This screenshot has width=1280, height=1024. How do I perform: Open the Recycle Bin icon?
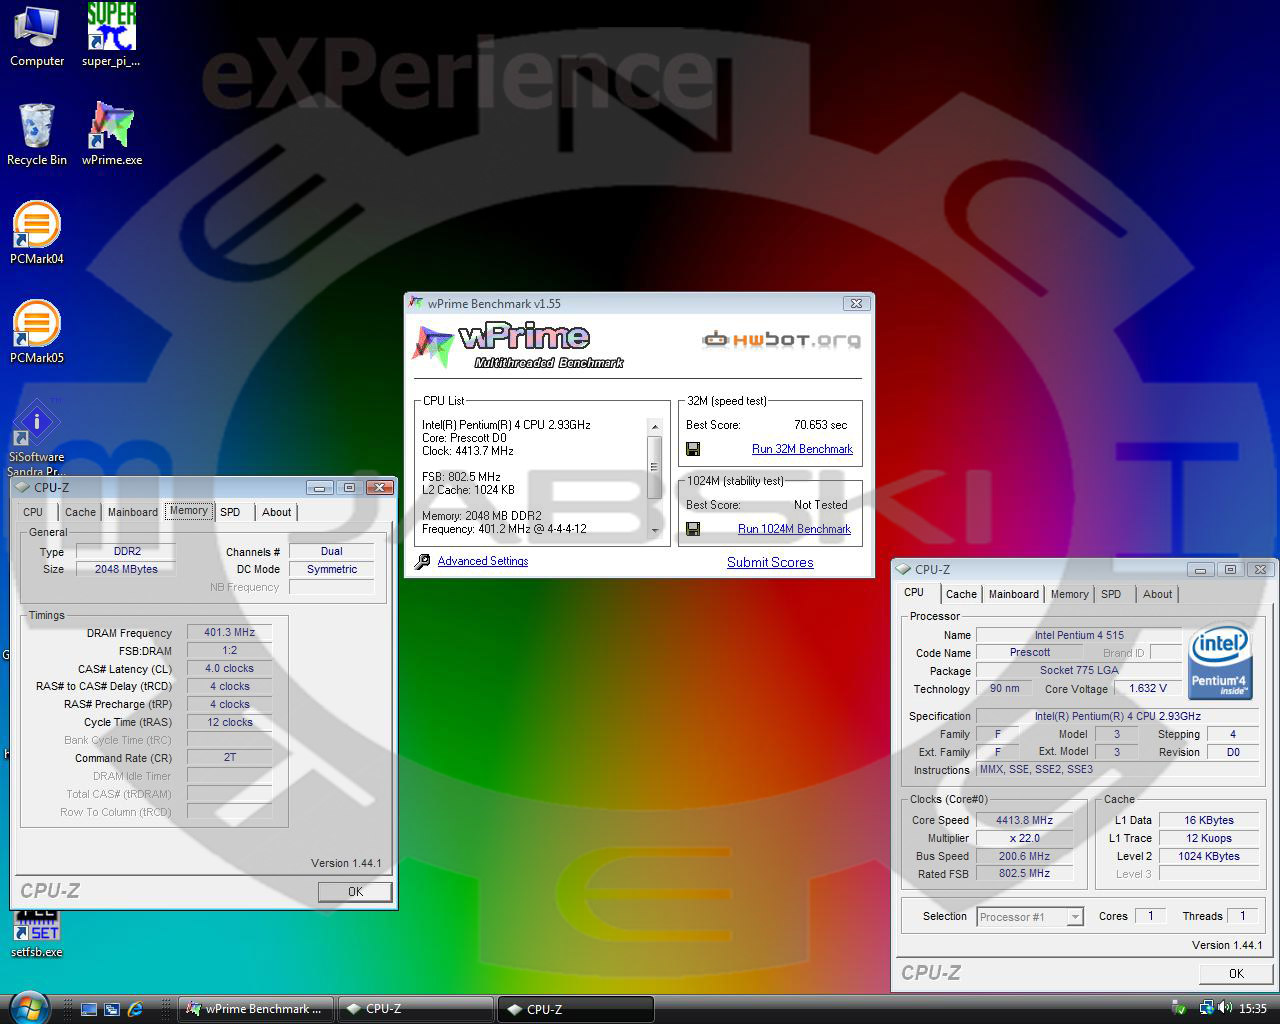click(x=36, y=133)
